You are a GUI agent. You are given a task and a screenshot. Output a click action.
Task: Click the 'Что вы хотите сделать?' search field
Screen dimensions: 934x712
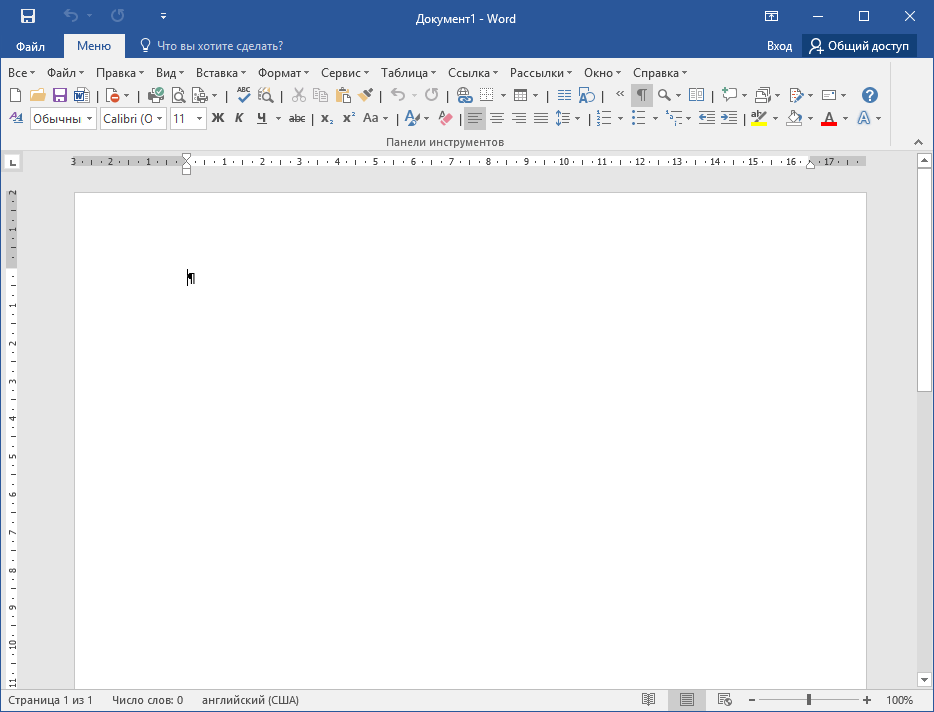(221, 46)
